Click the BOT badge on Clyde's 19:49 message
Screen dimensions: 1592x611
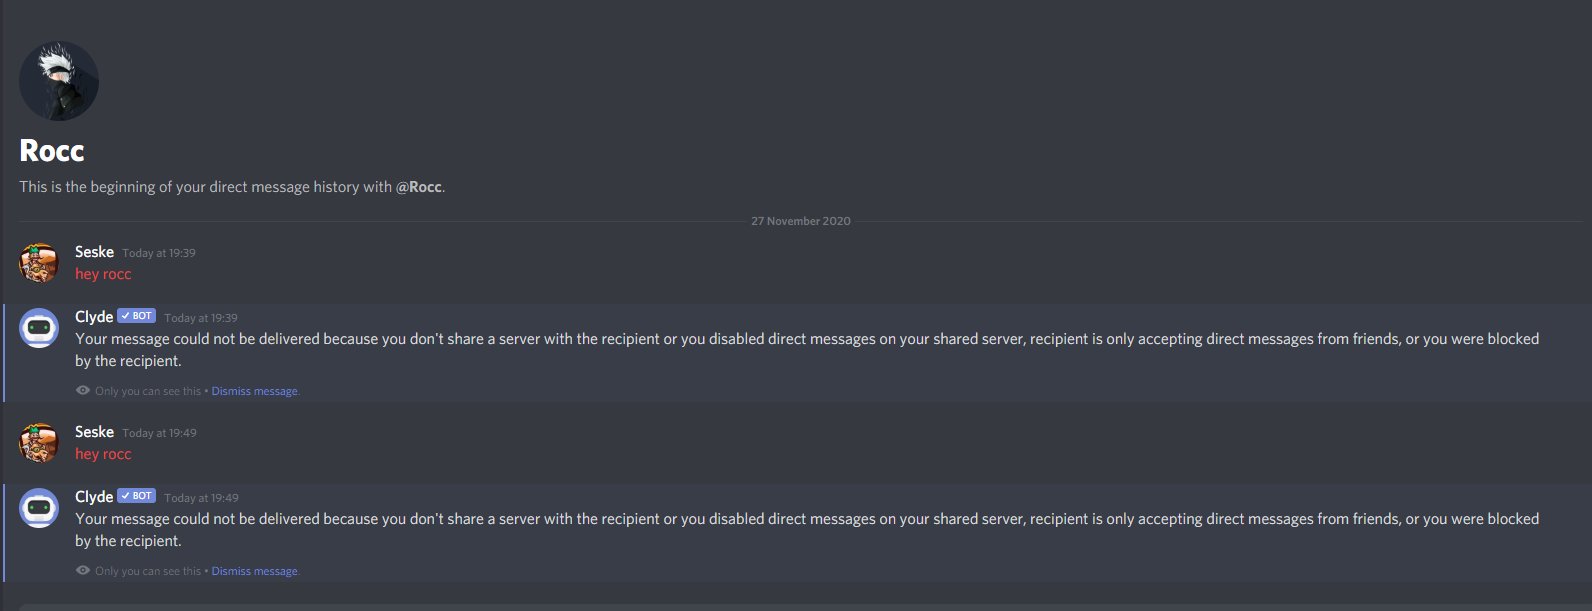(x=137, y=496)
